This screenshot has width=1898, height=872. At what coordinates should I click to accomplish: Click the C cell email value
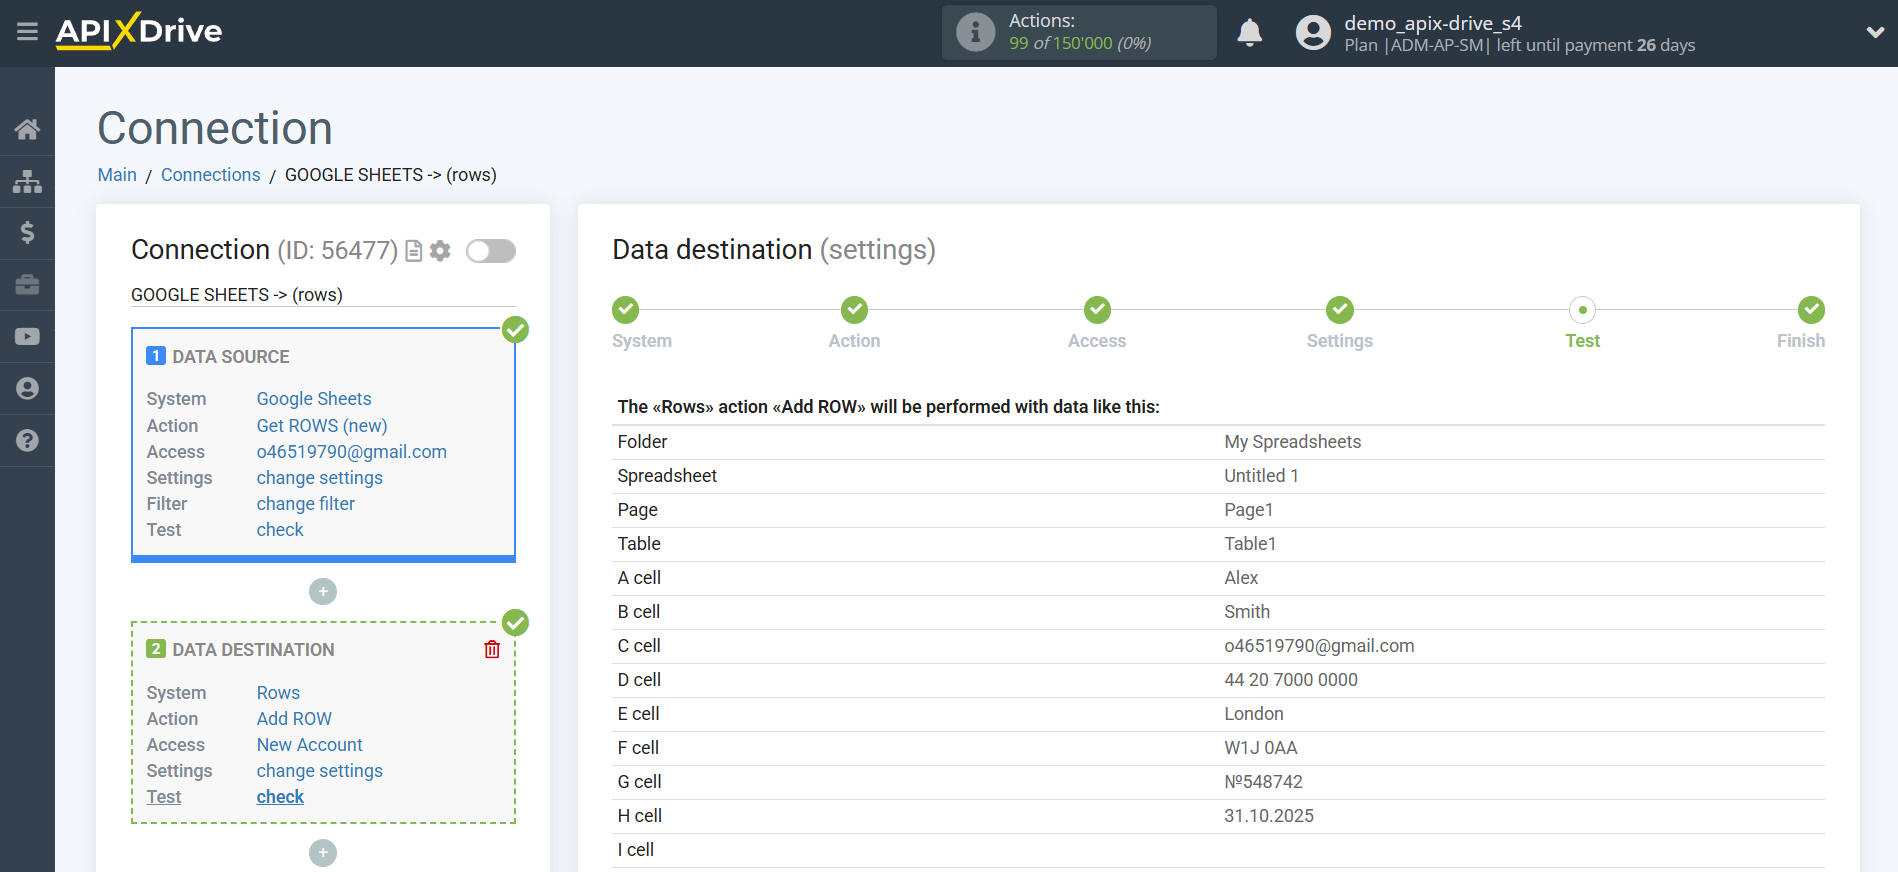click(1319, 646)
